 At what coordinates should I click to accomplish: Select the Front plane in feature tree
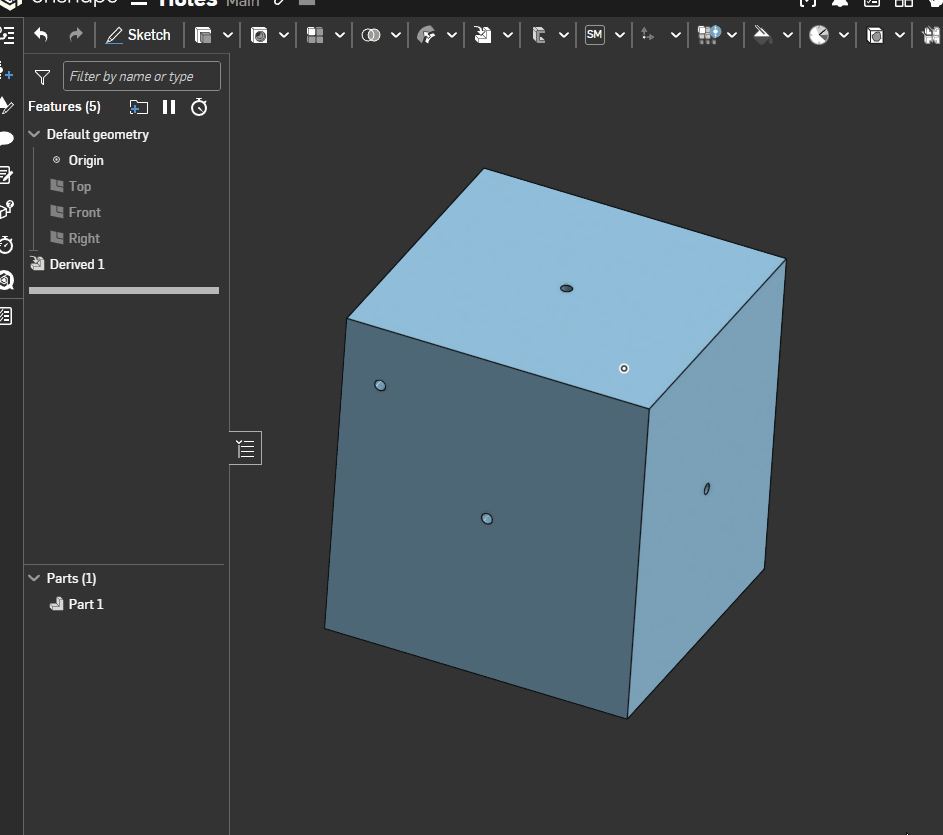(x=84, y=212)
